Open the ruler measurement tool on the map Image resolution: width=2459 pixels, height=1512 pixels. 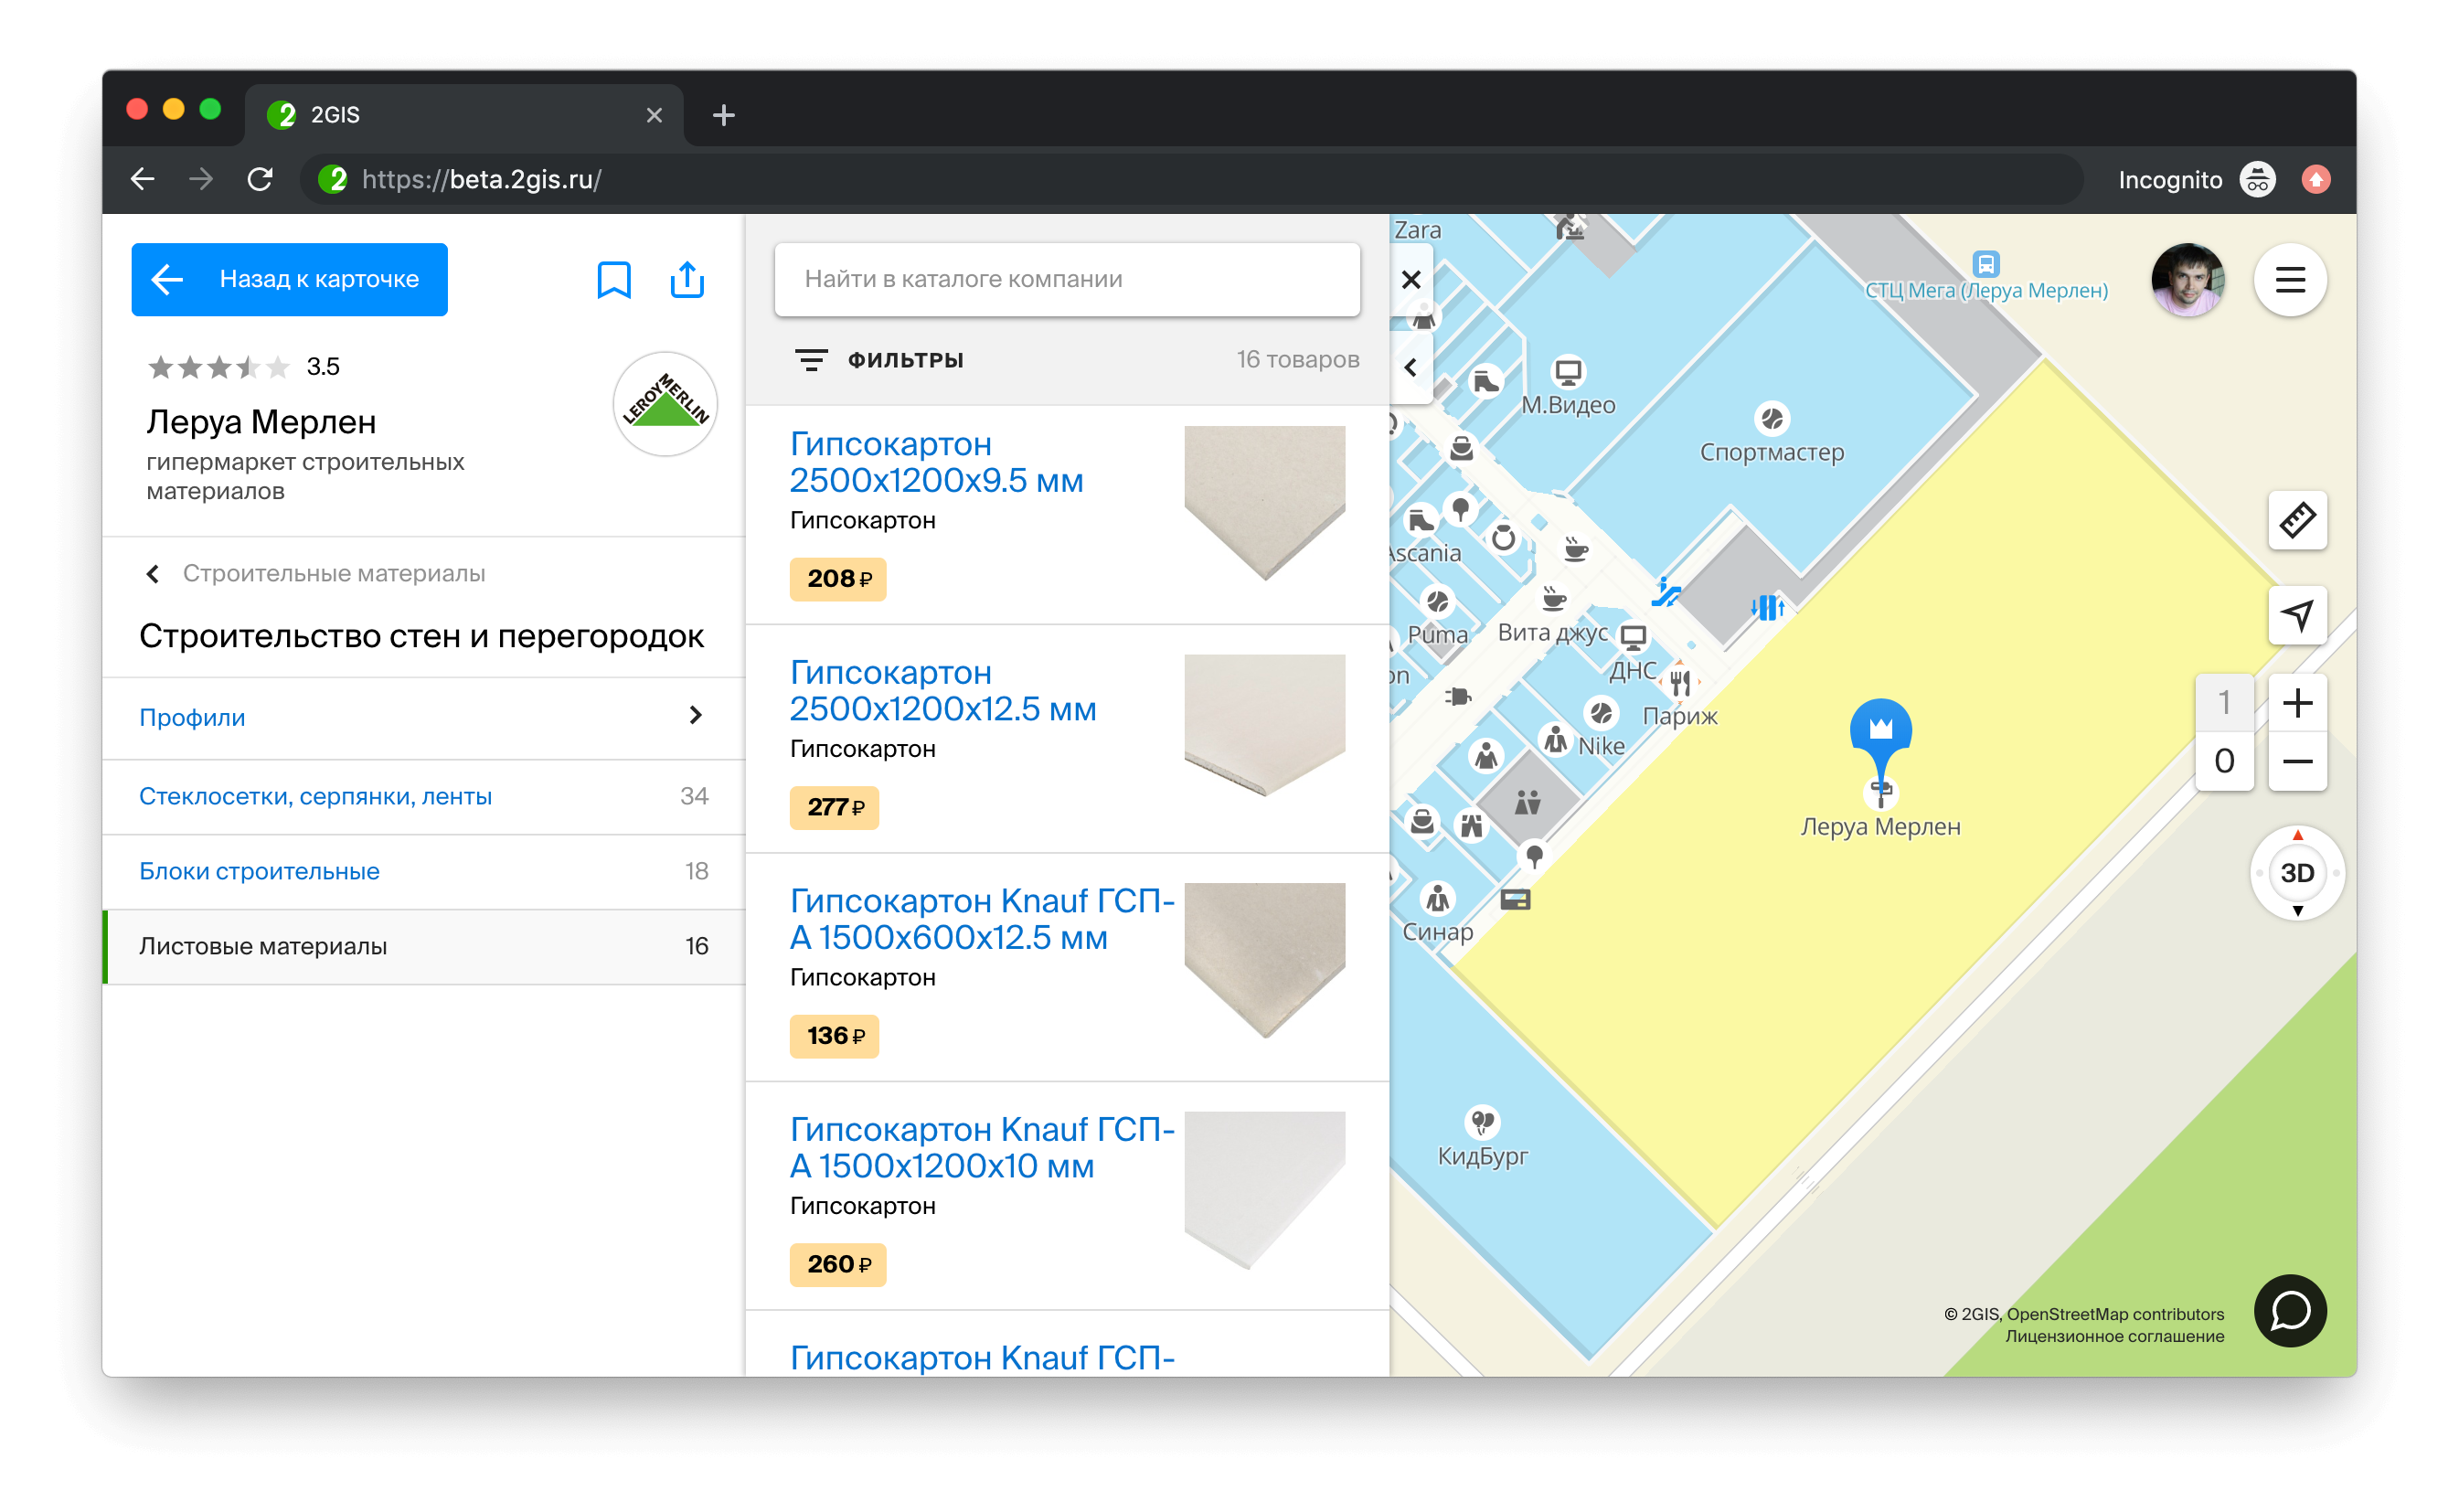[x=2296, y=520]
